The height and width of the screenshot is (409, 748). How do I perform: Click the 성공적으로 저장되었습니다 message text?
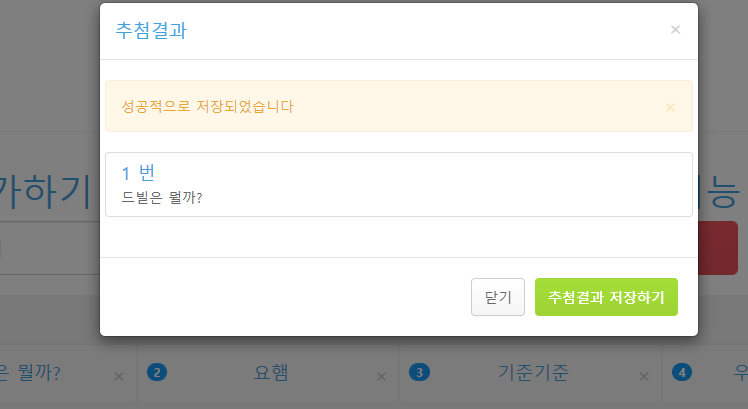coord(208,106)
